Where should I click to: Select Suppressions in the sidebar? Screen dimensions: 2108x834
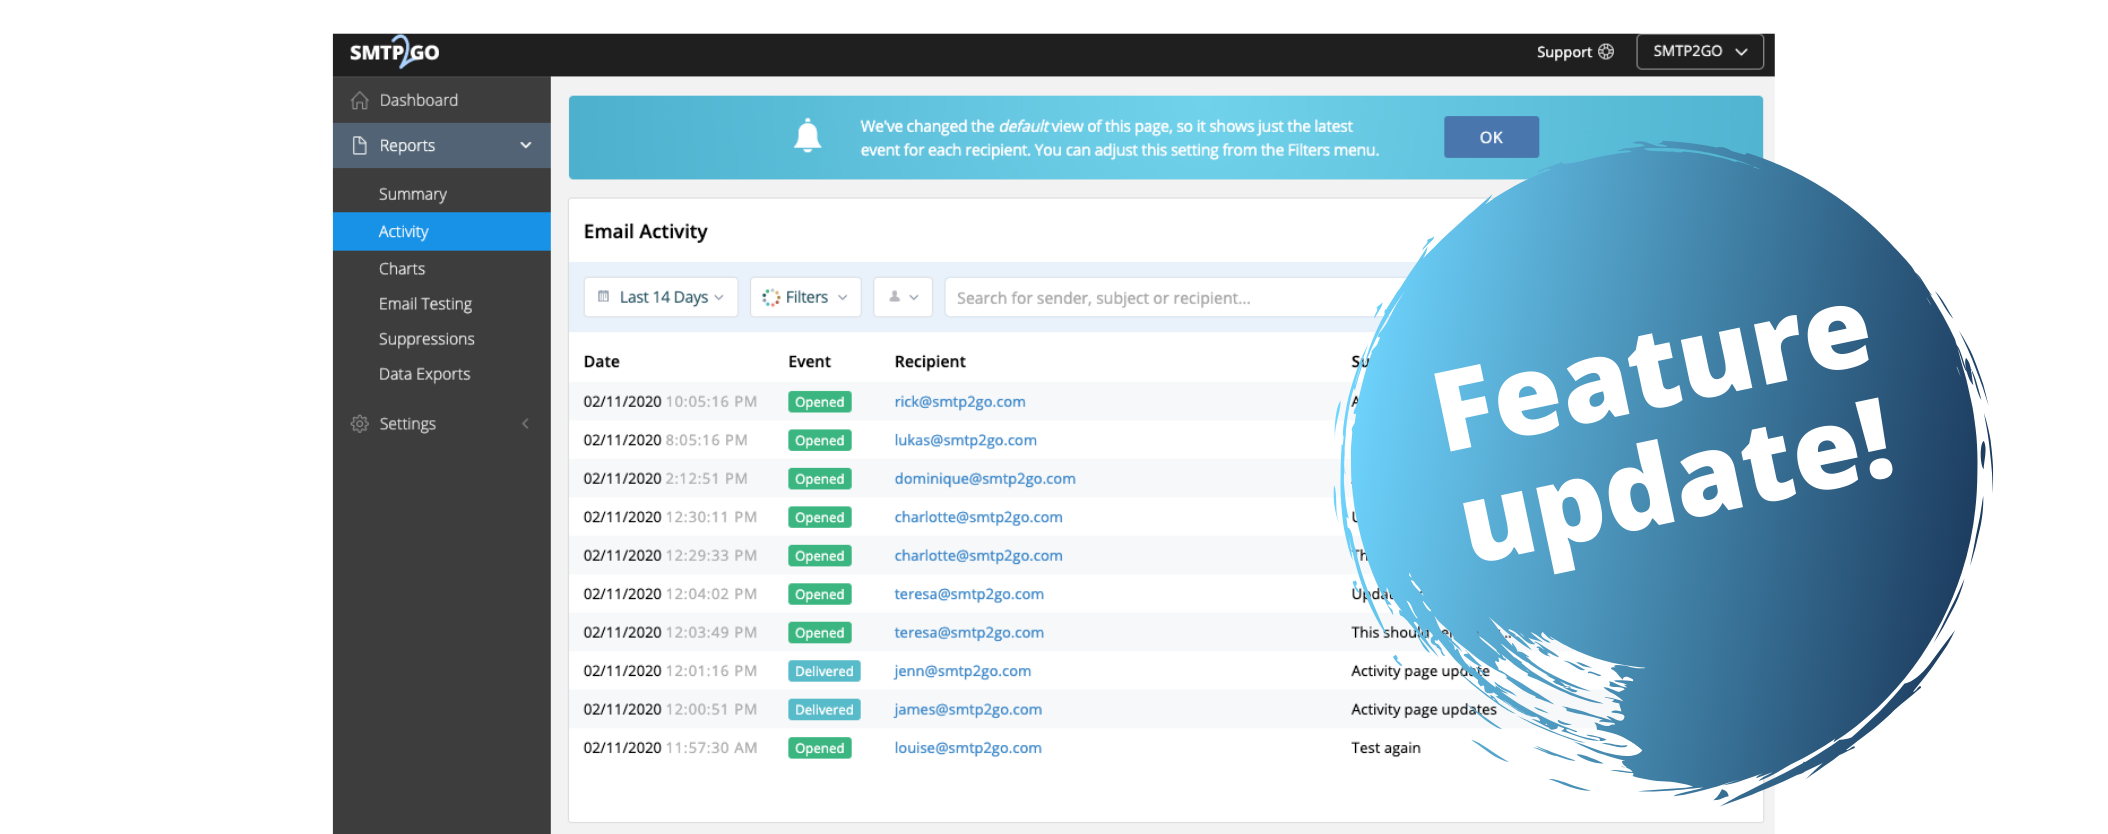(426, 339)
